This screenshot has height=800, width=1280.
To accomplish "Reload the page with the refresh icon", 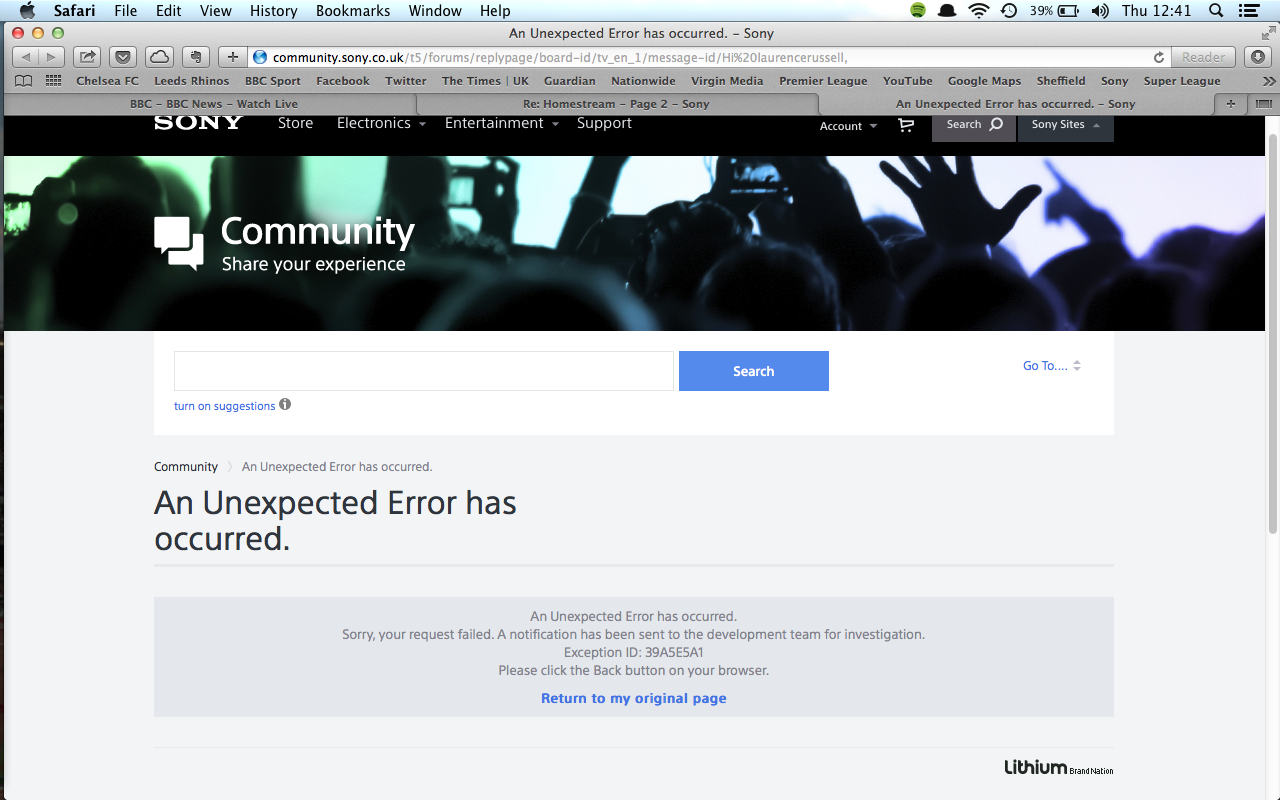I will pyautogui.click(x=1159, y=58).
